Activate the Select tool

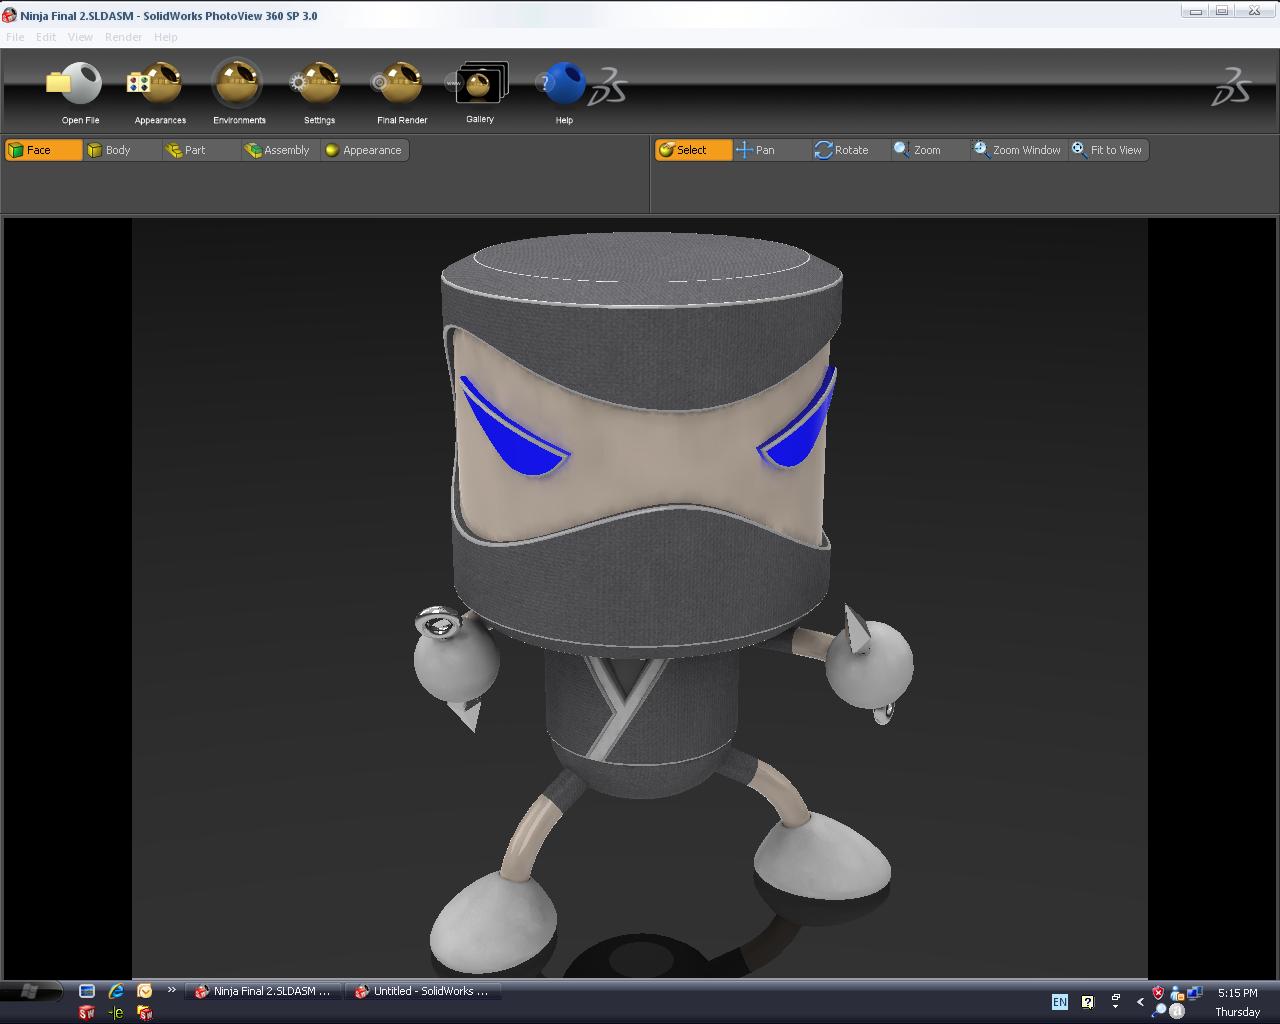click(x=693, y=150)
